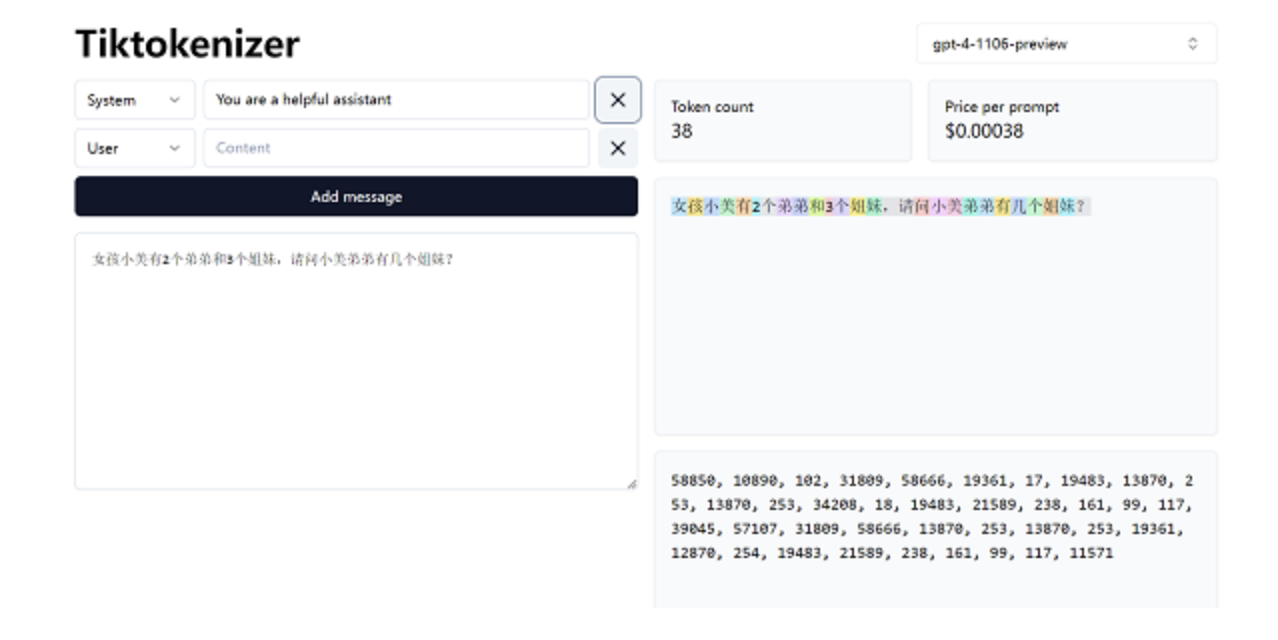Remove the System message with its X button
Image resolution: width=1278 pixels, height=640 pixels.
pyautogui.click(x=617, y=100)
